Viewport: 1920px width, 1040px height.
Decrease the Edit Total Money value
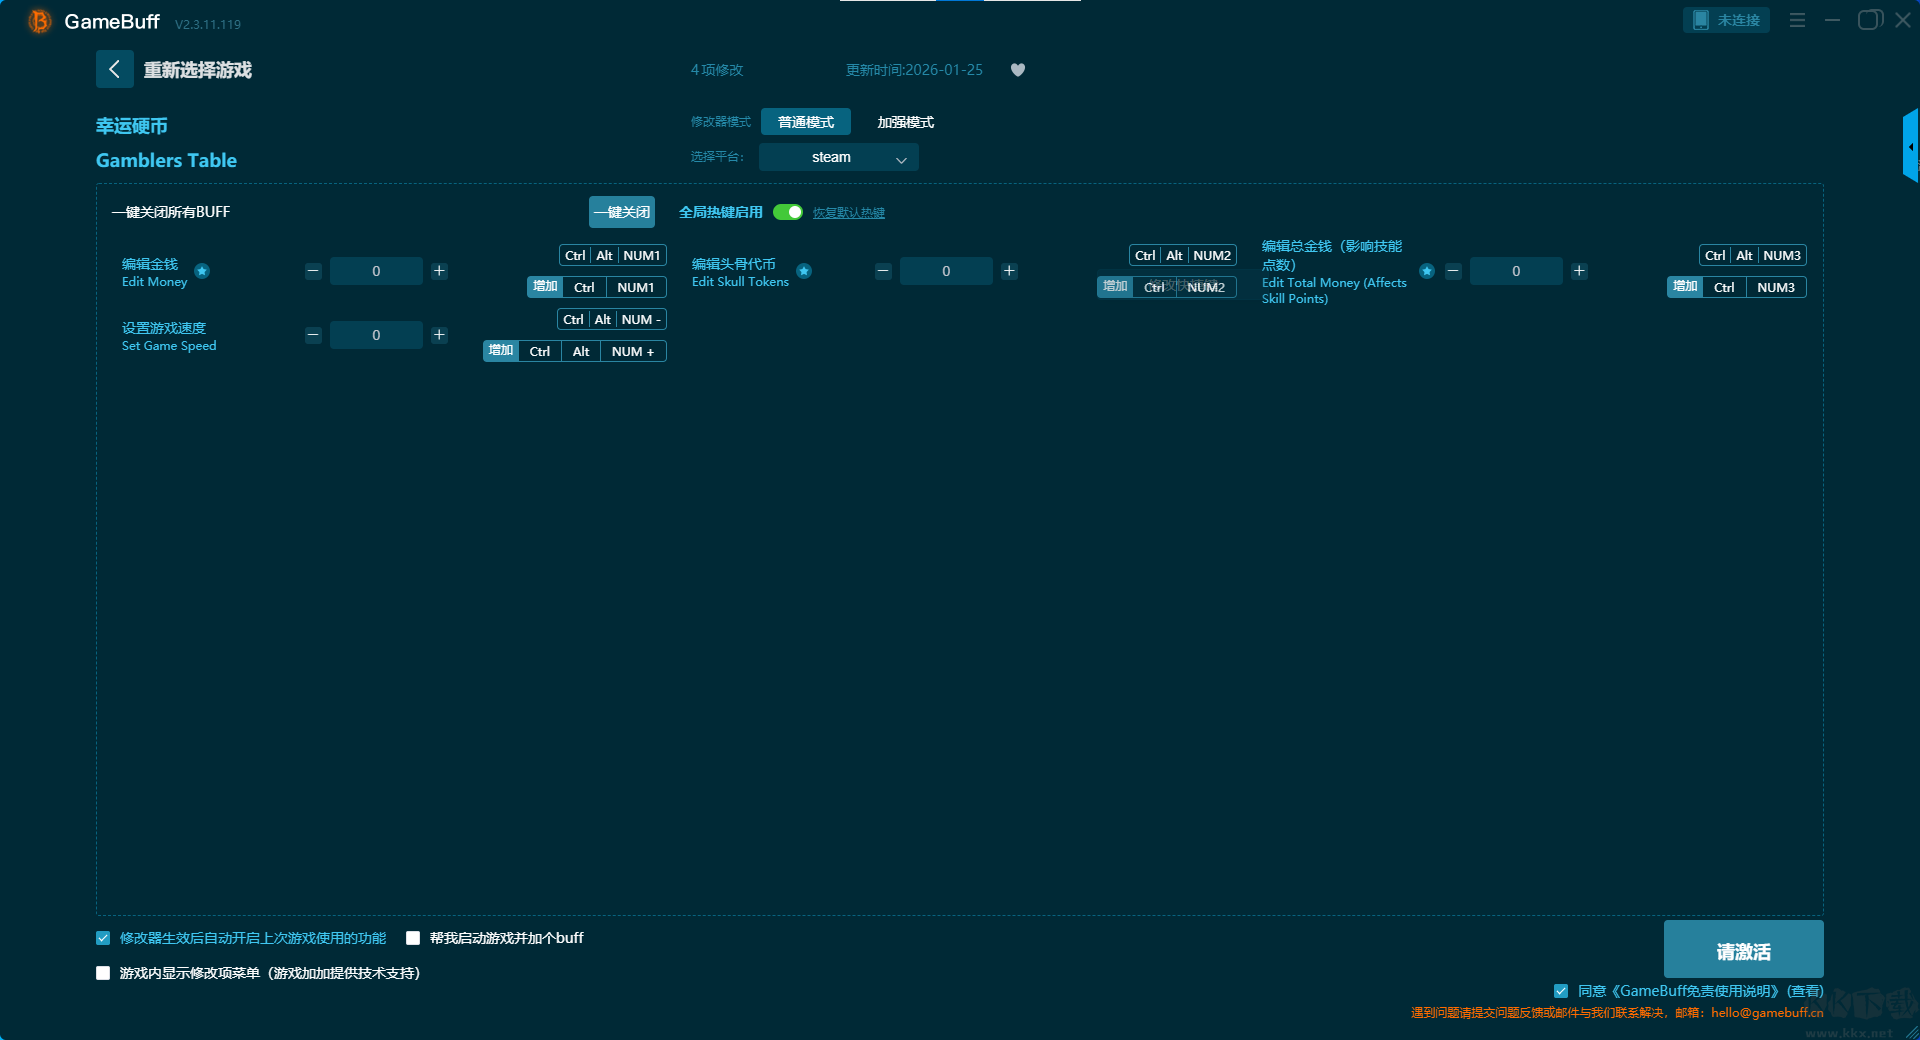(x=1453, y=271)
